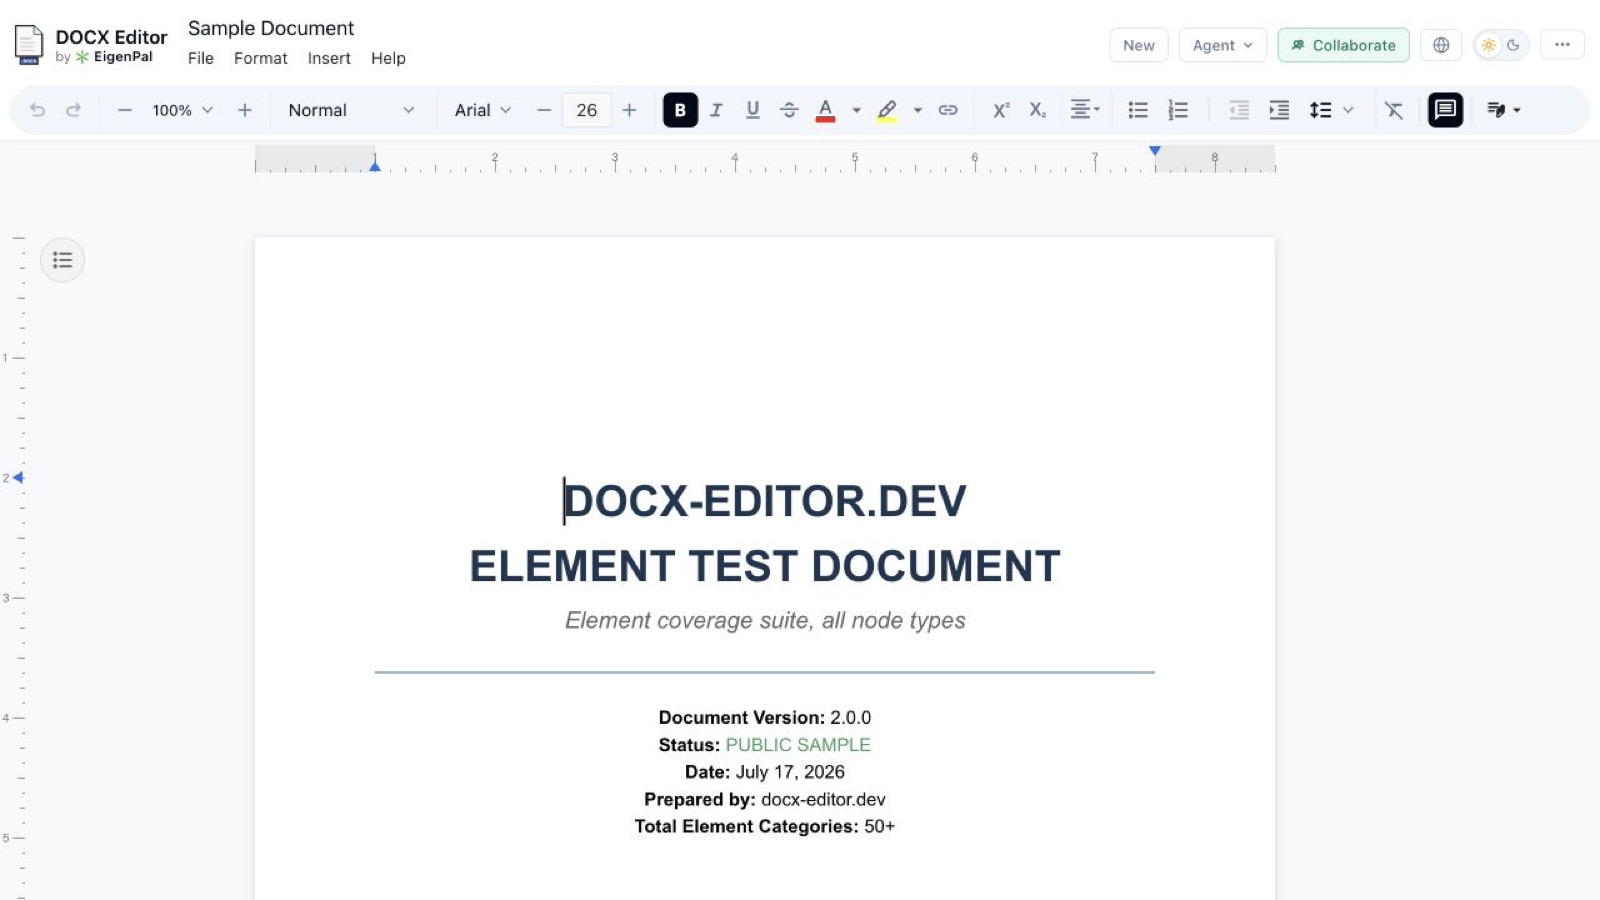This screenshot has width=1600, height=900.
Task: Click the font size field showing 26
Action: click(587, 110)
